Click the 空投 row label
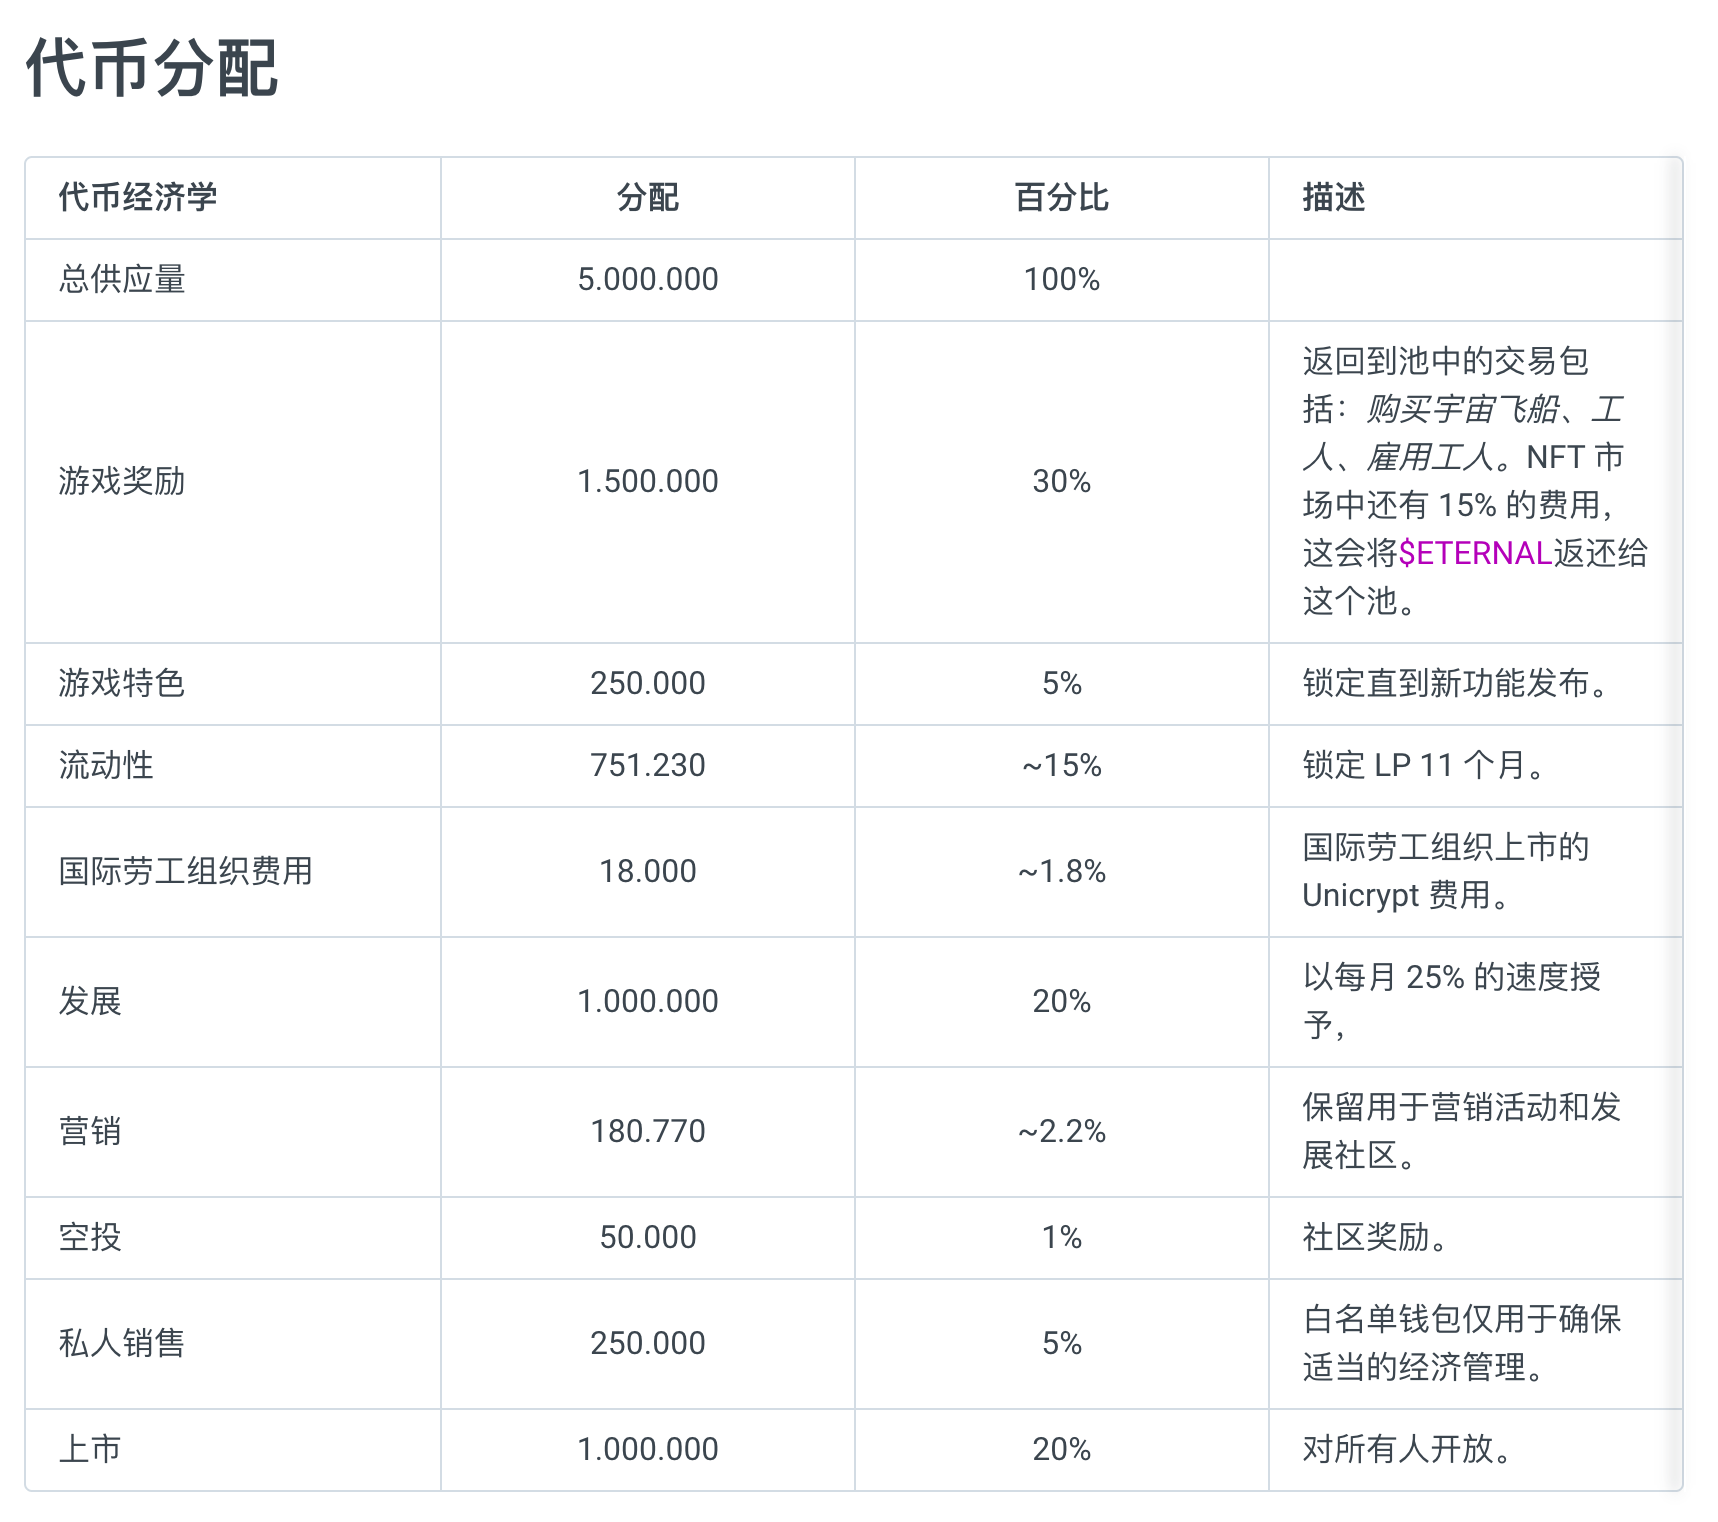 click(x=90, y=1237)
